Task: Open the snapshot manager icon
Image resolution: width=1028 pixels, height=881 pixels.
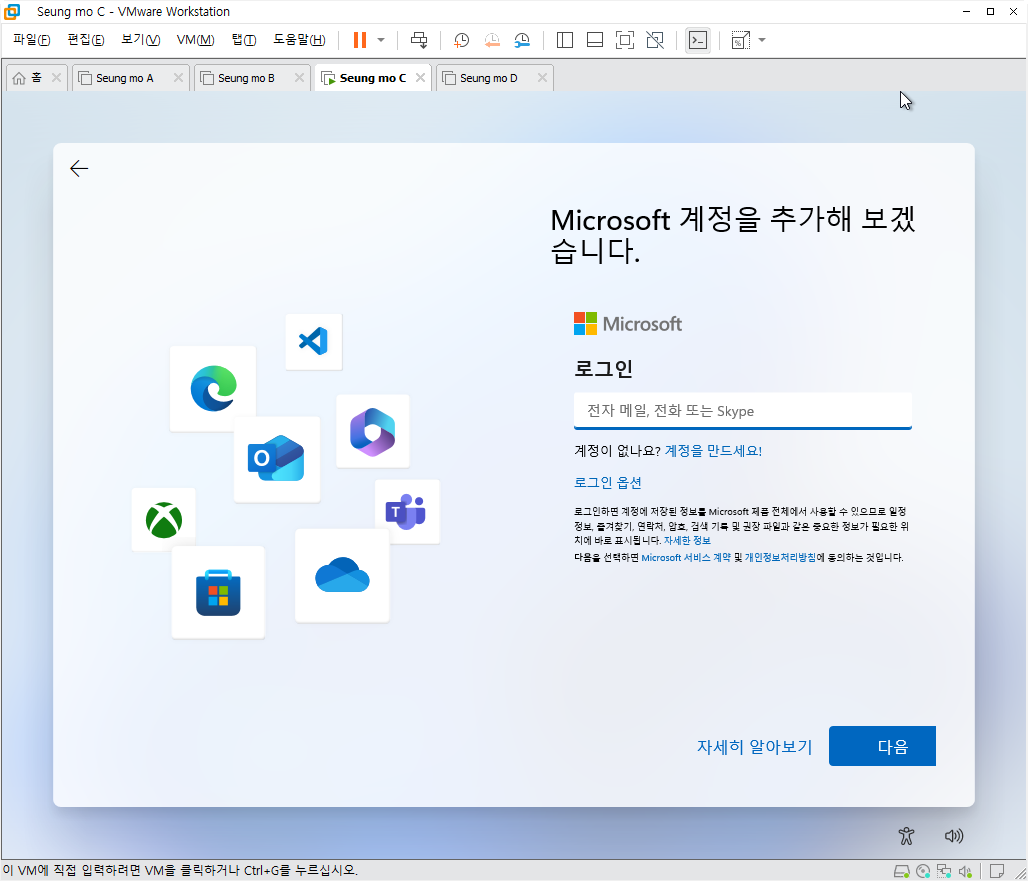Action: click(x=522, y=40)
